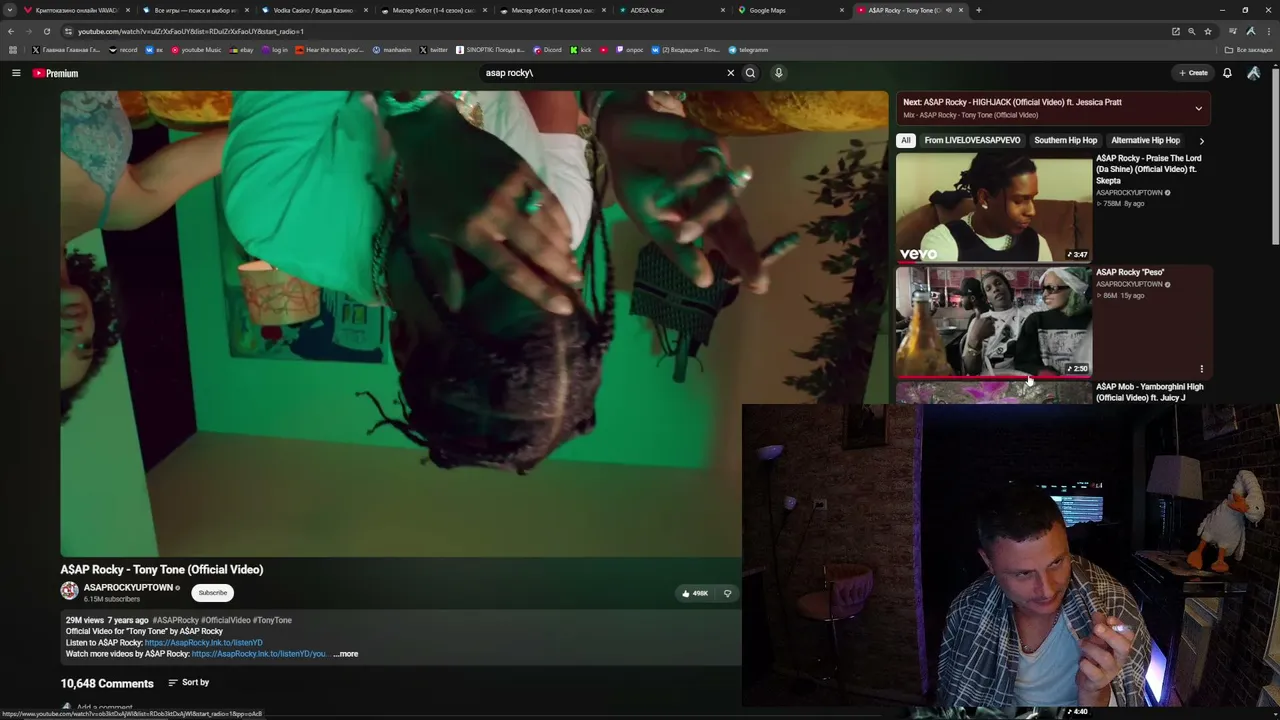Viewport: 1280px width, 720px height.
Task: Open the Watch more videos listenYD/you link
Action: [x=259, y=654]
